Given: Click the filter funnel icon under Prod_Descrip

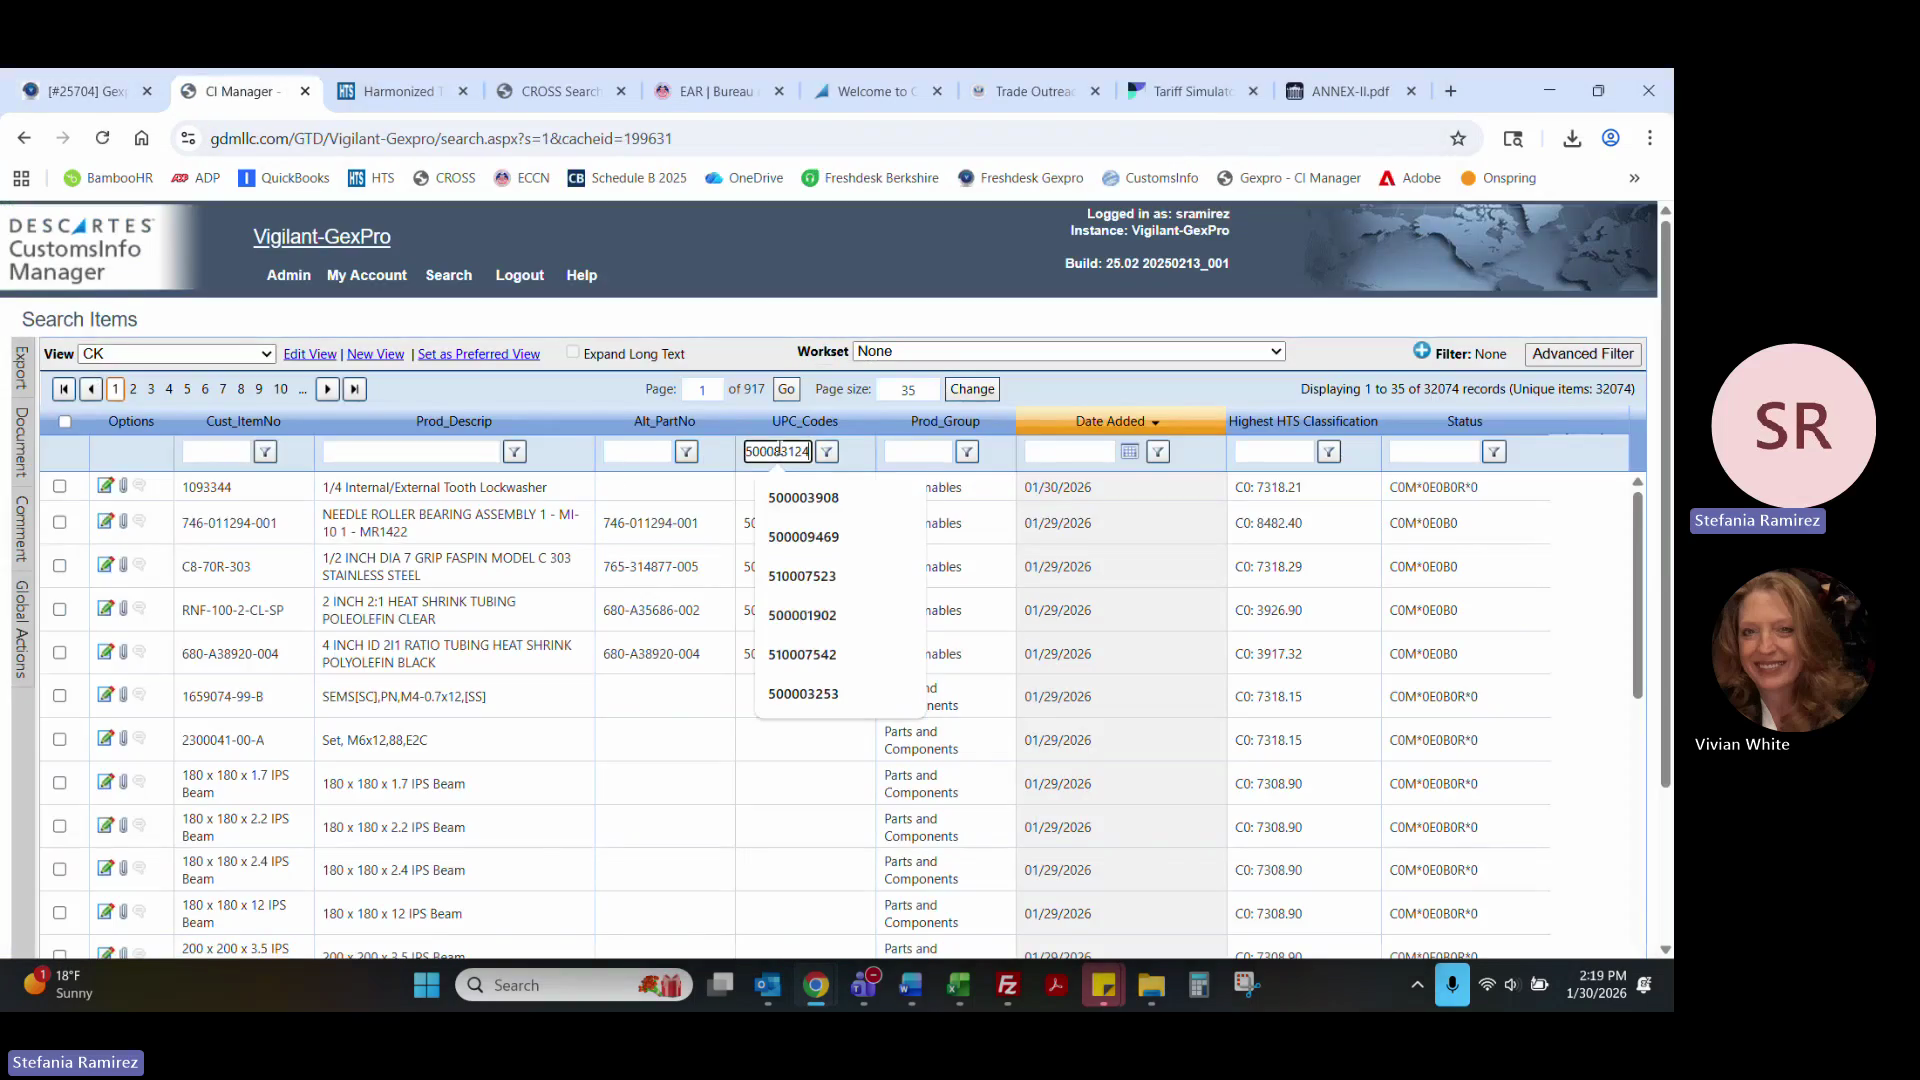Looking at the screenshot, I should pos(514,452).
